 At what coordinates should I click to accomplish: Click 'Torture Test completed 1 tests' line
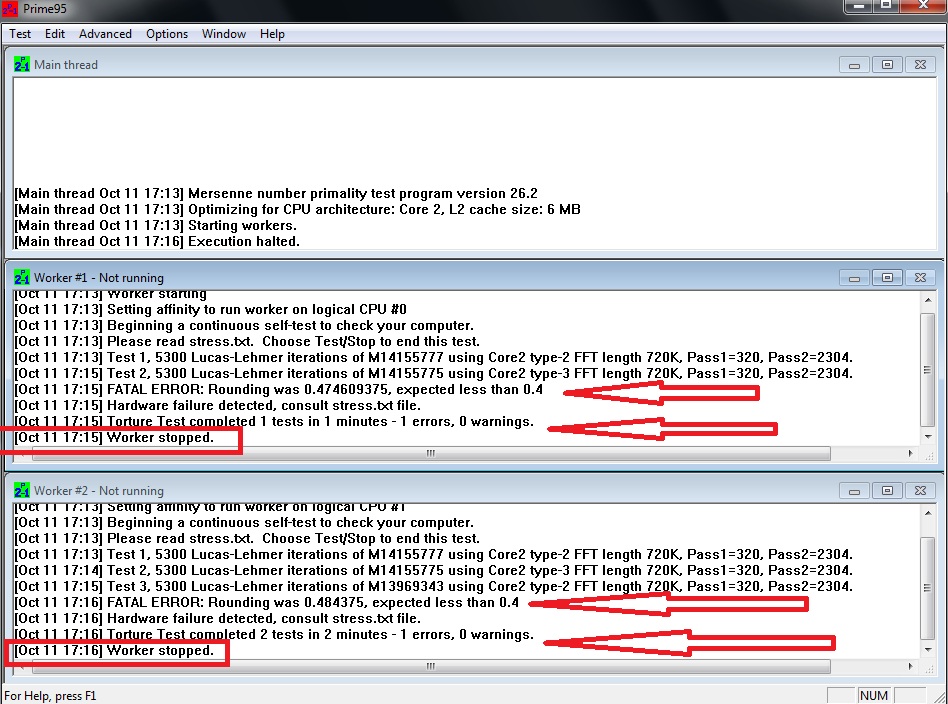(x=274, y=421)
